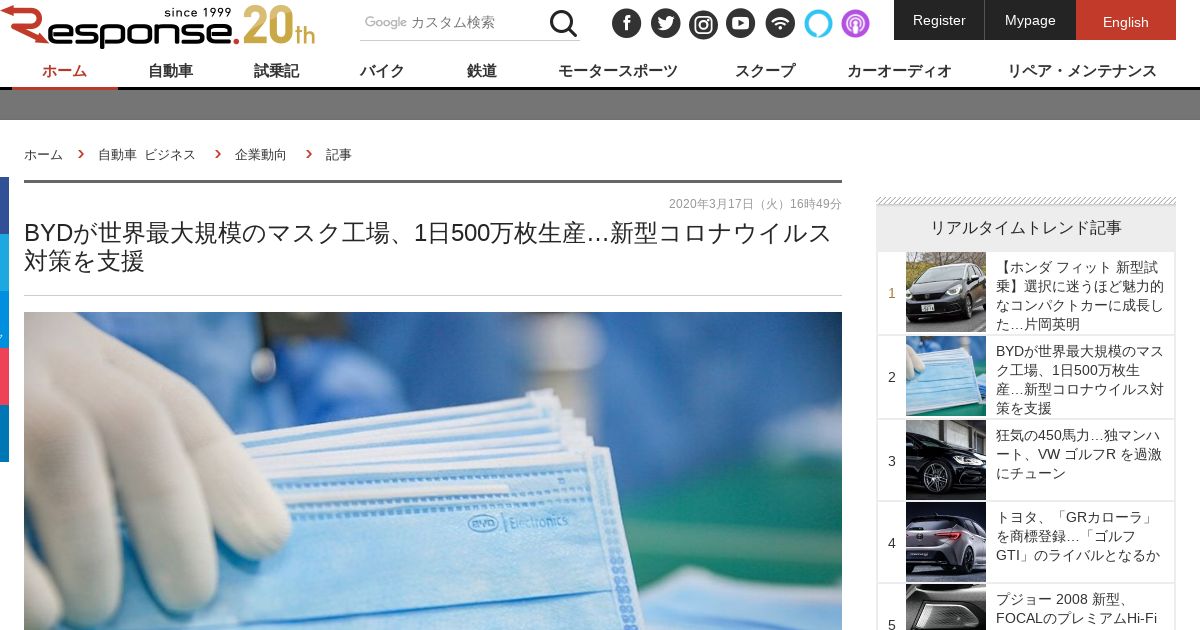
Task: Open the モータースポーツ nav tab
Action: click(618, 71)
